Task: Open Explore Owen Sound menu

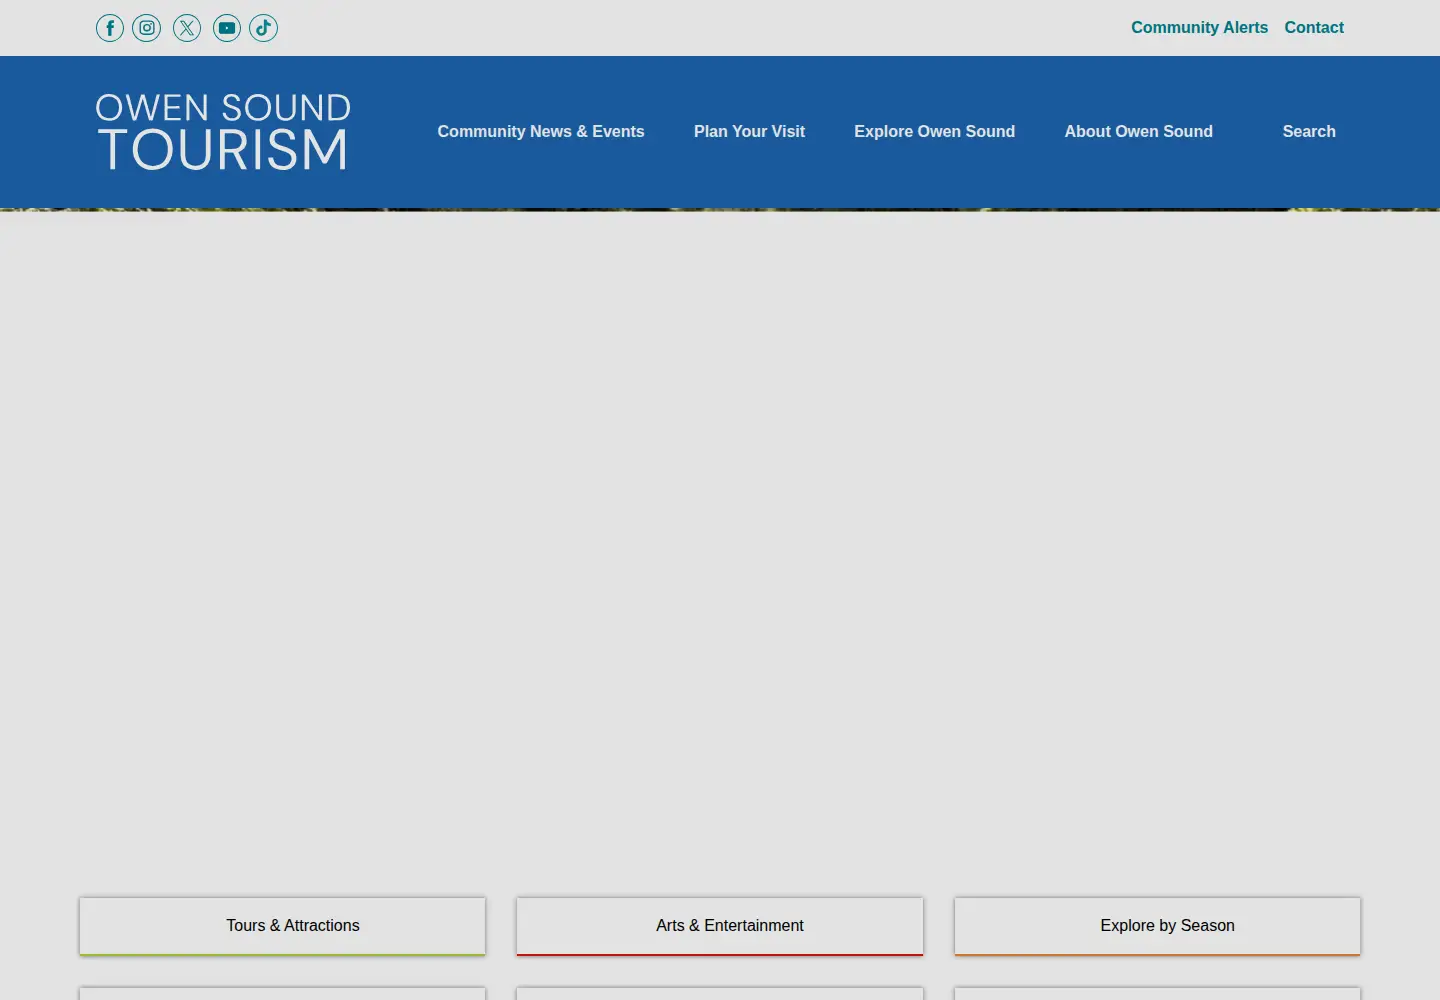Action: (x=934, y=131)
